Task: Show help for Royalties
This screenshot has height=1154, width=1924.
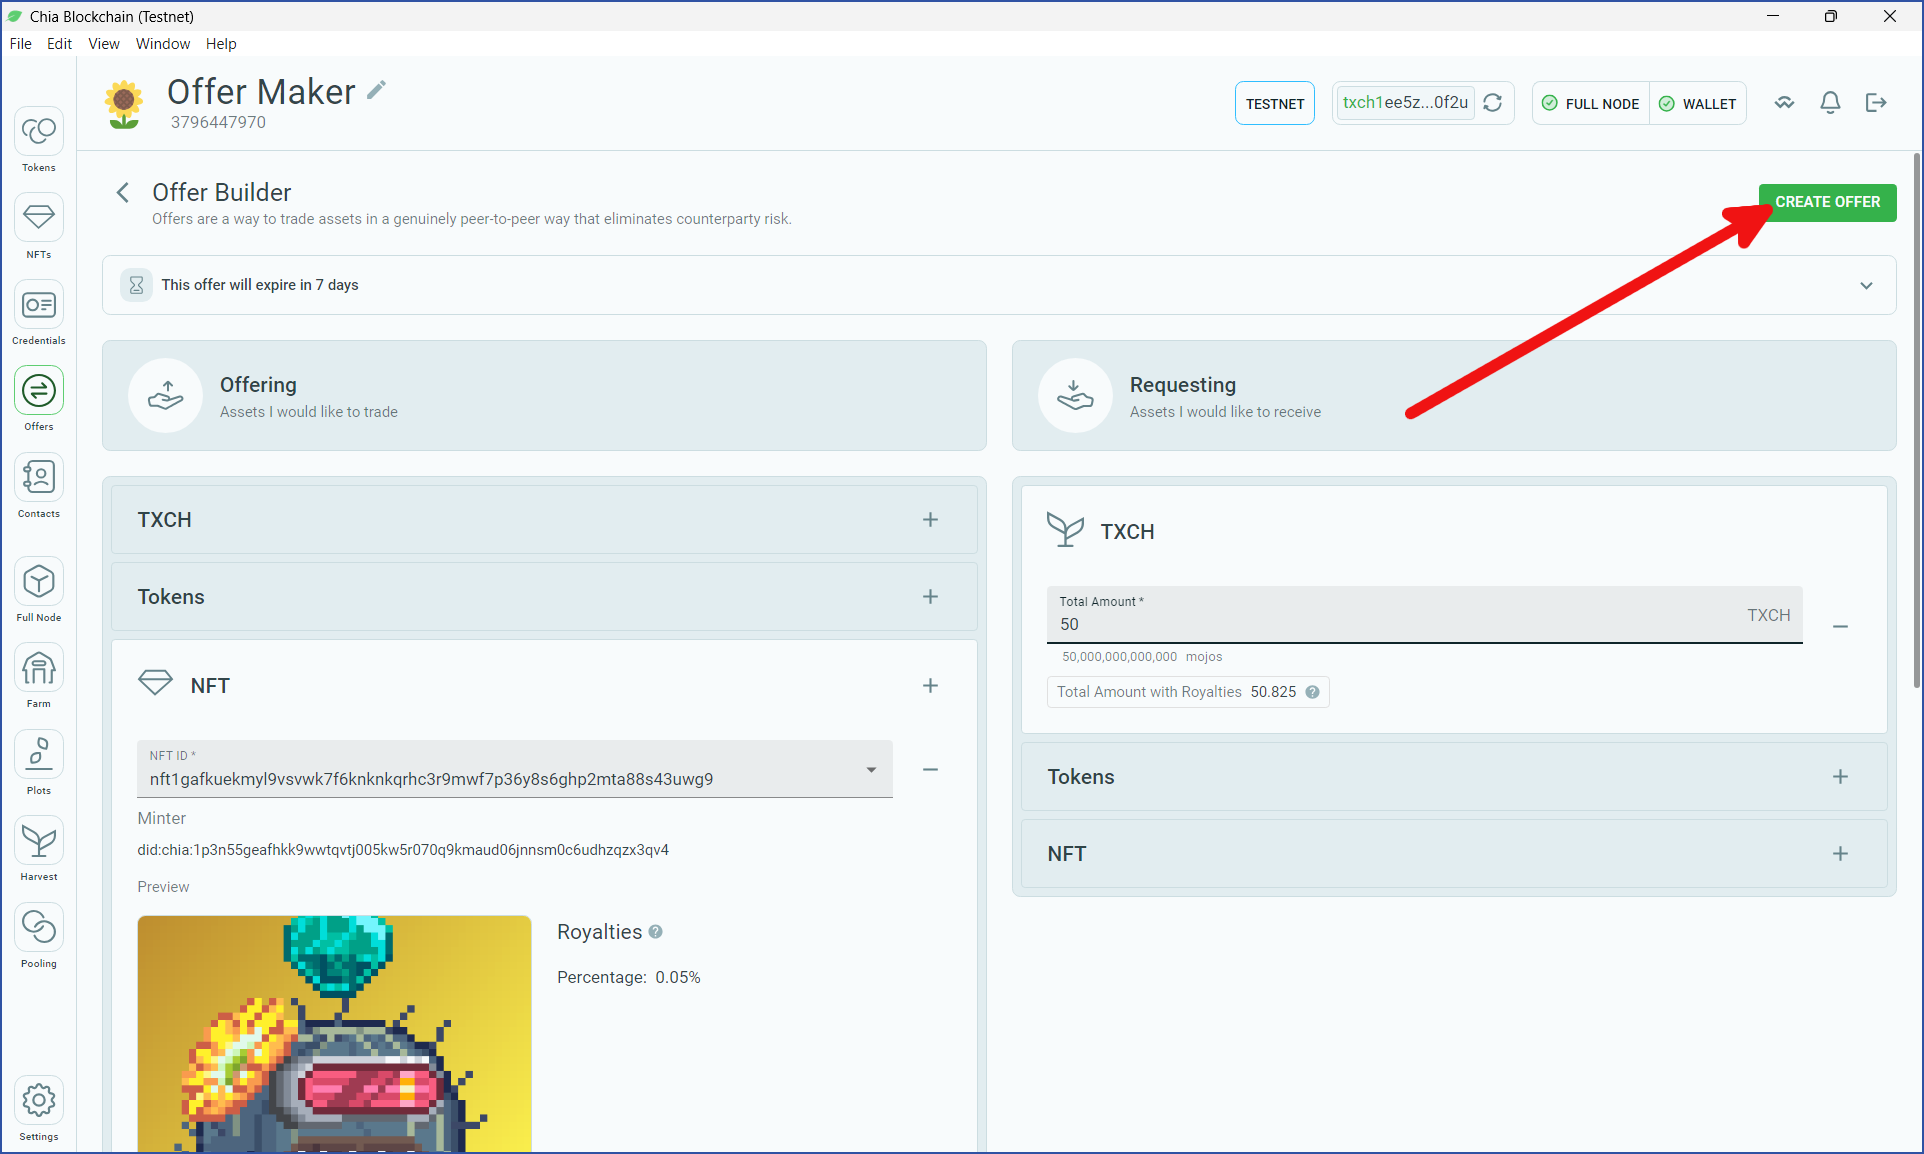Action: tap(655, 932)
